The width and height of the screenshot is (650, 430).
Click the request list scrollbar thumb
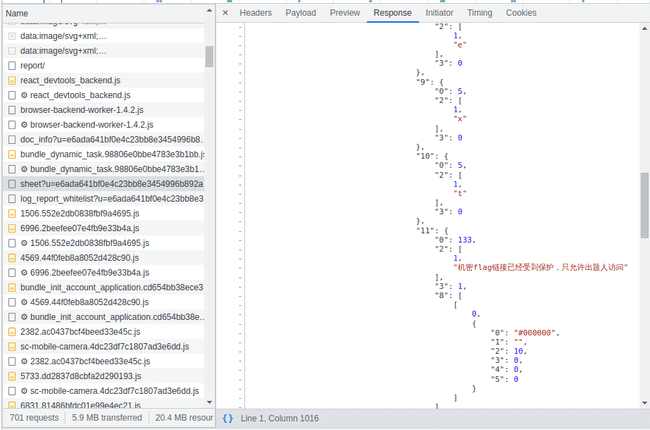[x=209, y=56]
